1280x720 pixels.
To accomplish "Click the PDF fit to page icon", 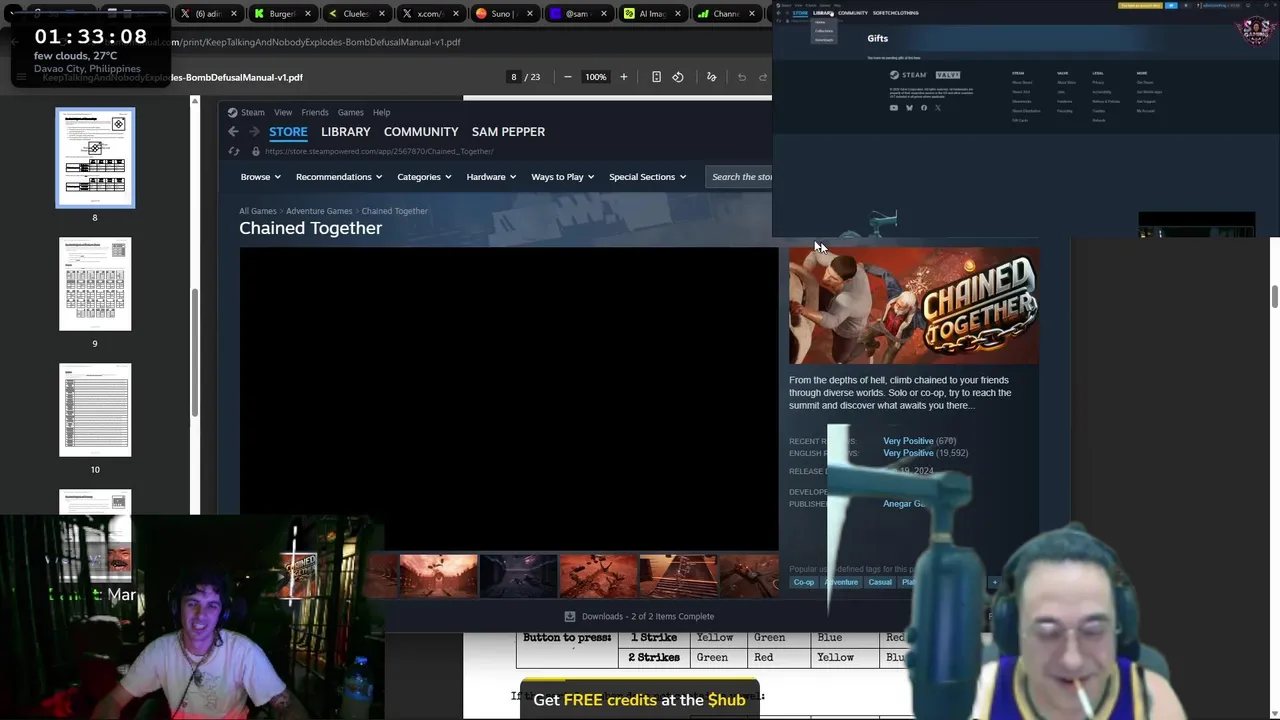I will tap(656, 77).
